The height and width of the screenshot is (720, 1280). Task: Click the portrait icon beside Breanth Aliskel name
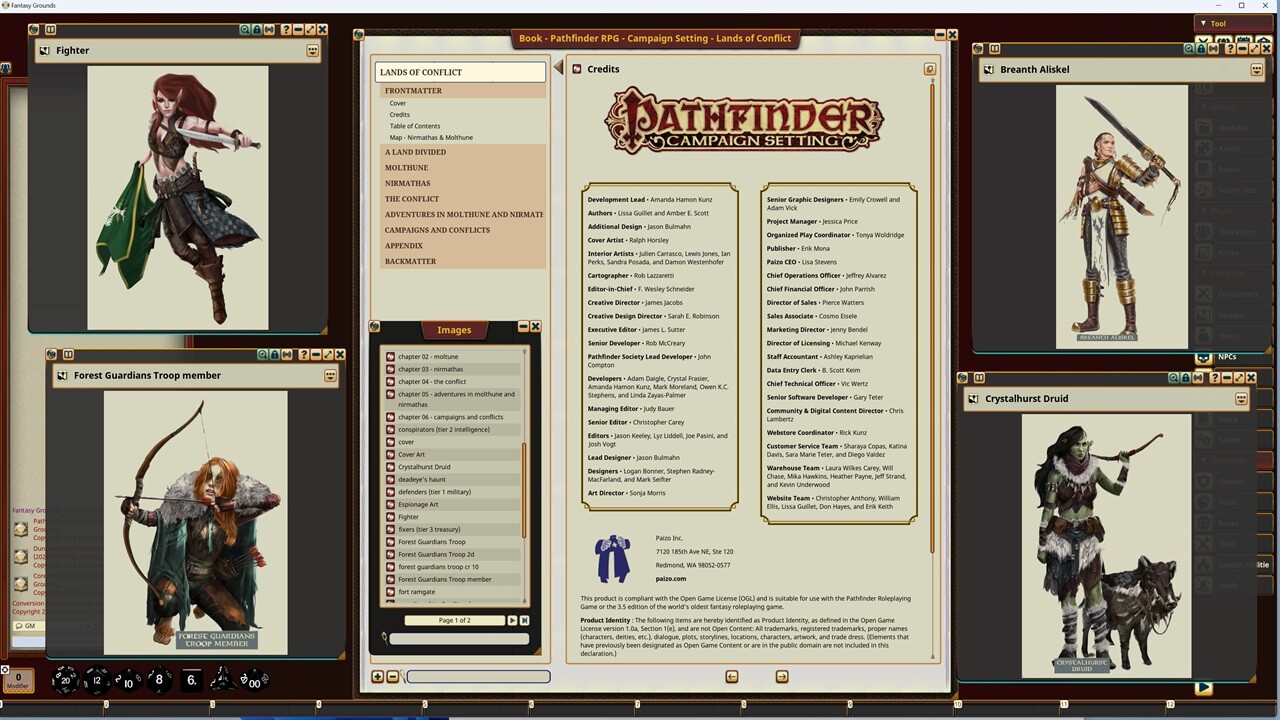coord(988,69)
